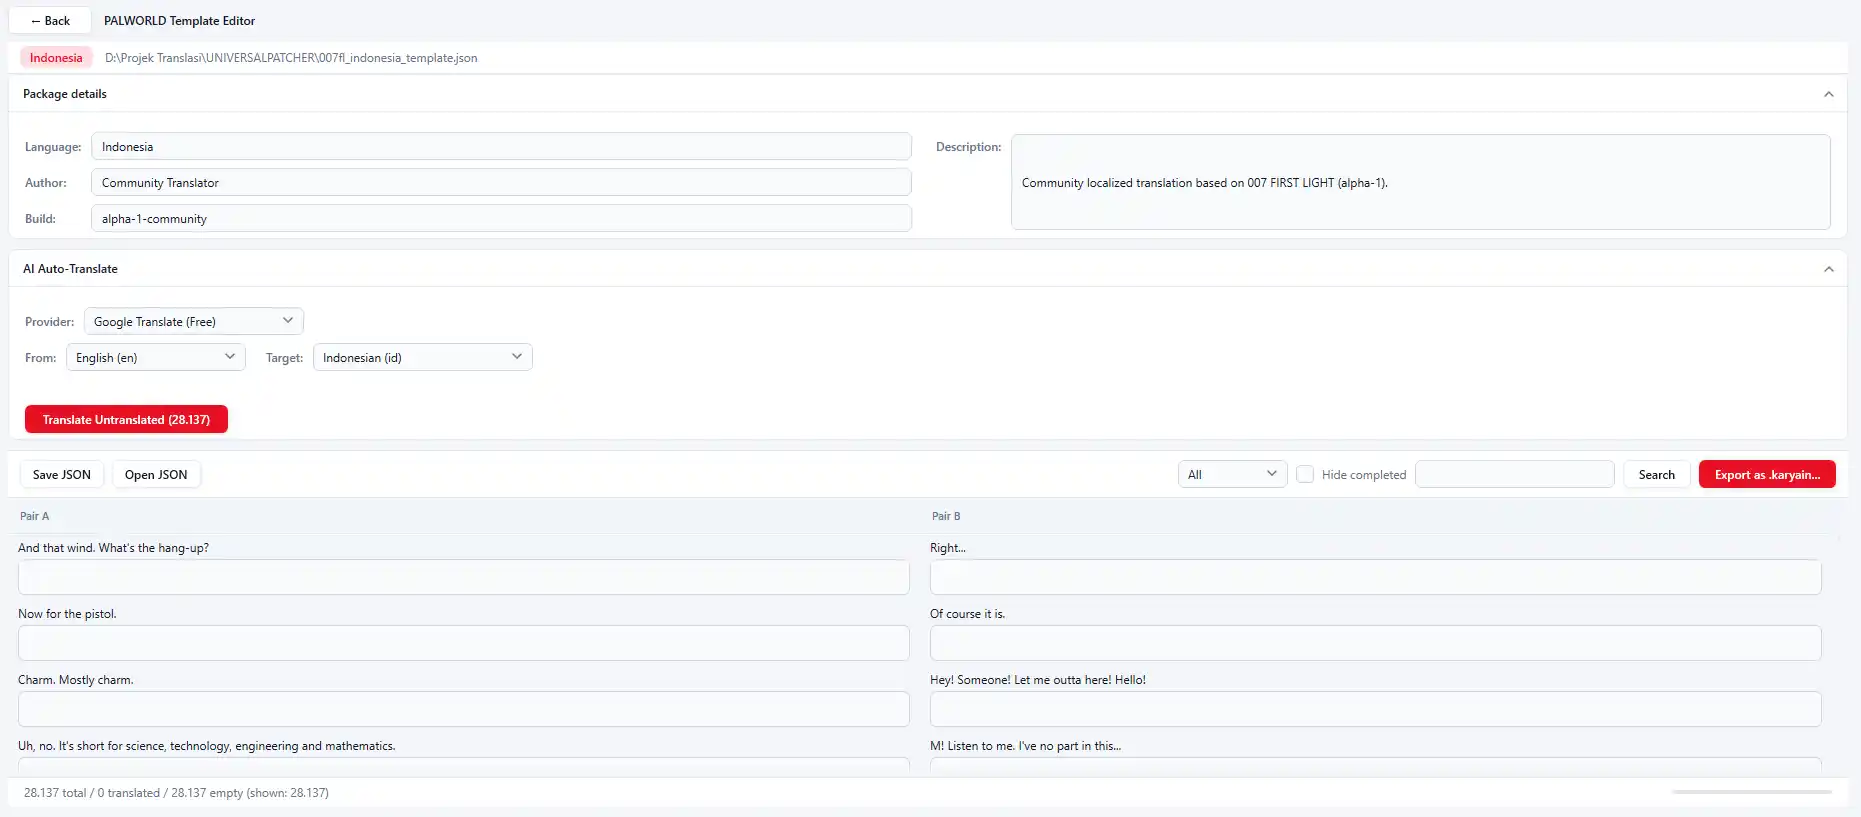Save the template with Save JSON
1861x817 pixels.
point(62,475)
